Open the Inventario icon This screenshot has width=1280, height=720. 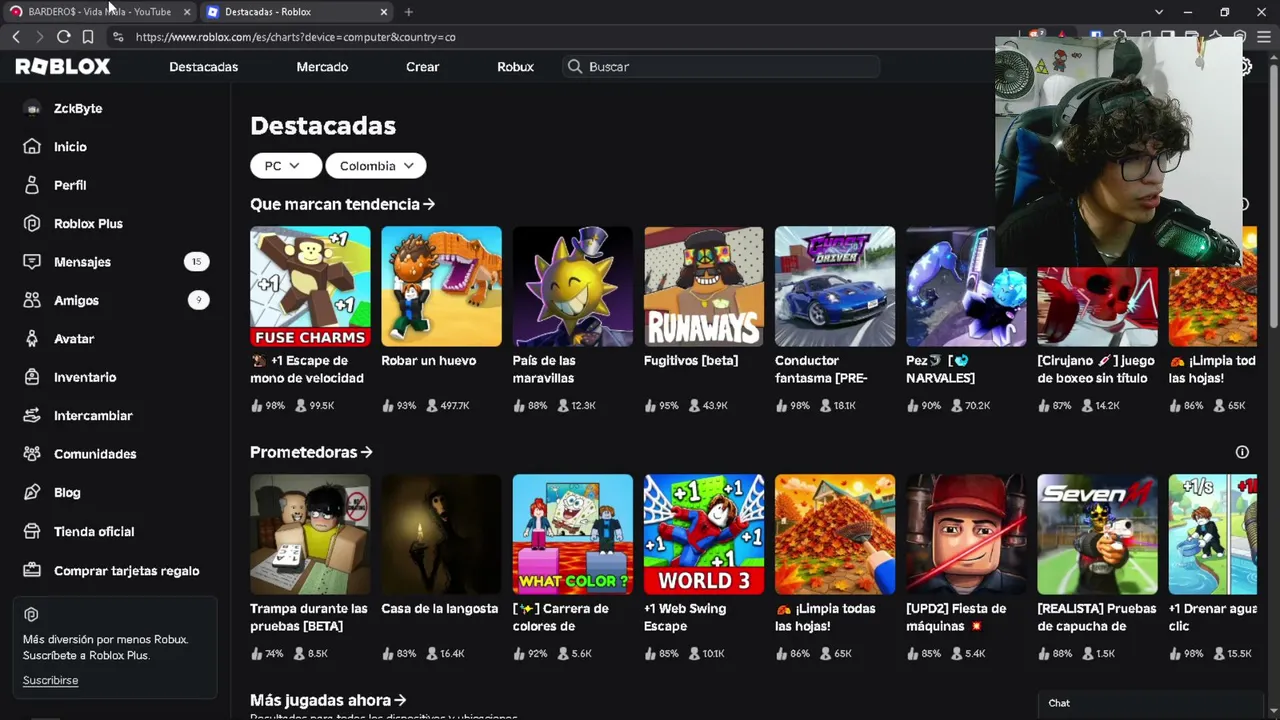32,377
